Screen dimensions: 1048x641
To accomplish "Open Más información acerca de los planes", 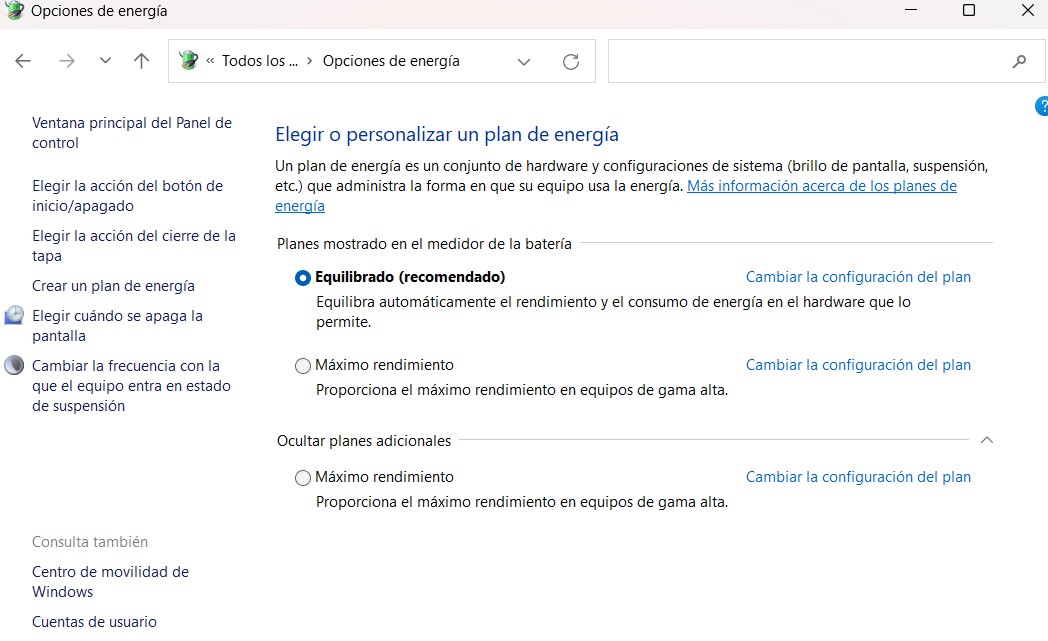I will [x=820, y=185].
